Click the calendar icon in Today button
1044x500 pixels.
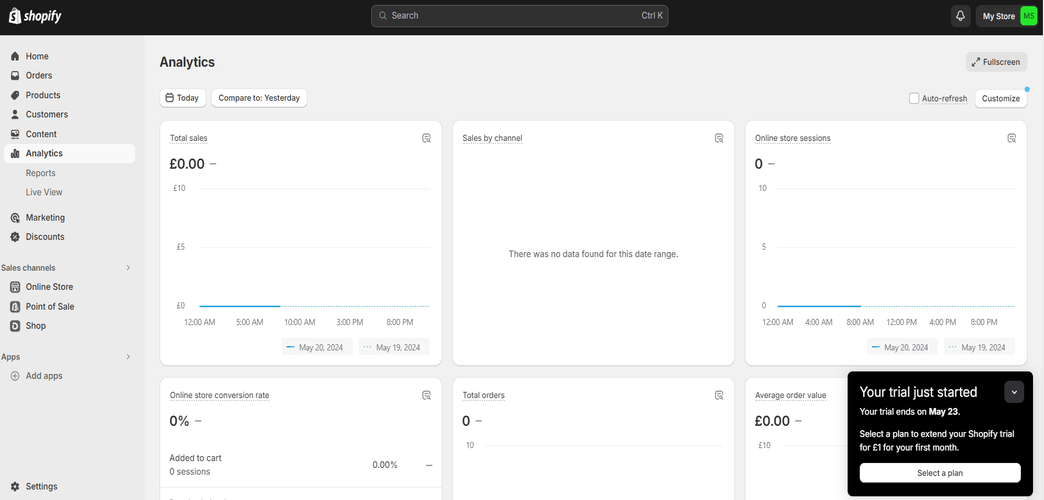point(169,98)
